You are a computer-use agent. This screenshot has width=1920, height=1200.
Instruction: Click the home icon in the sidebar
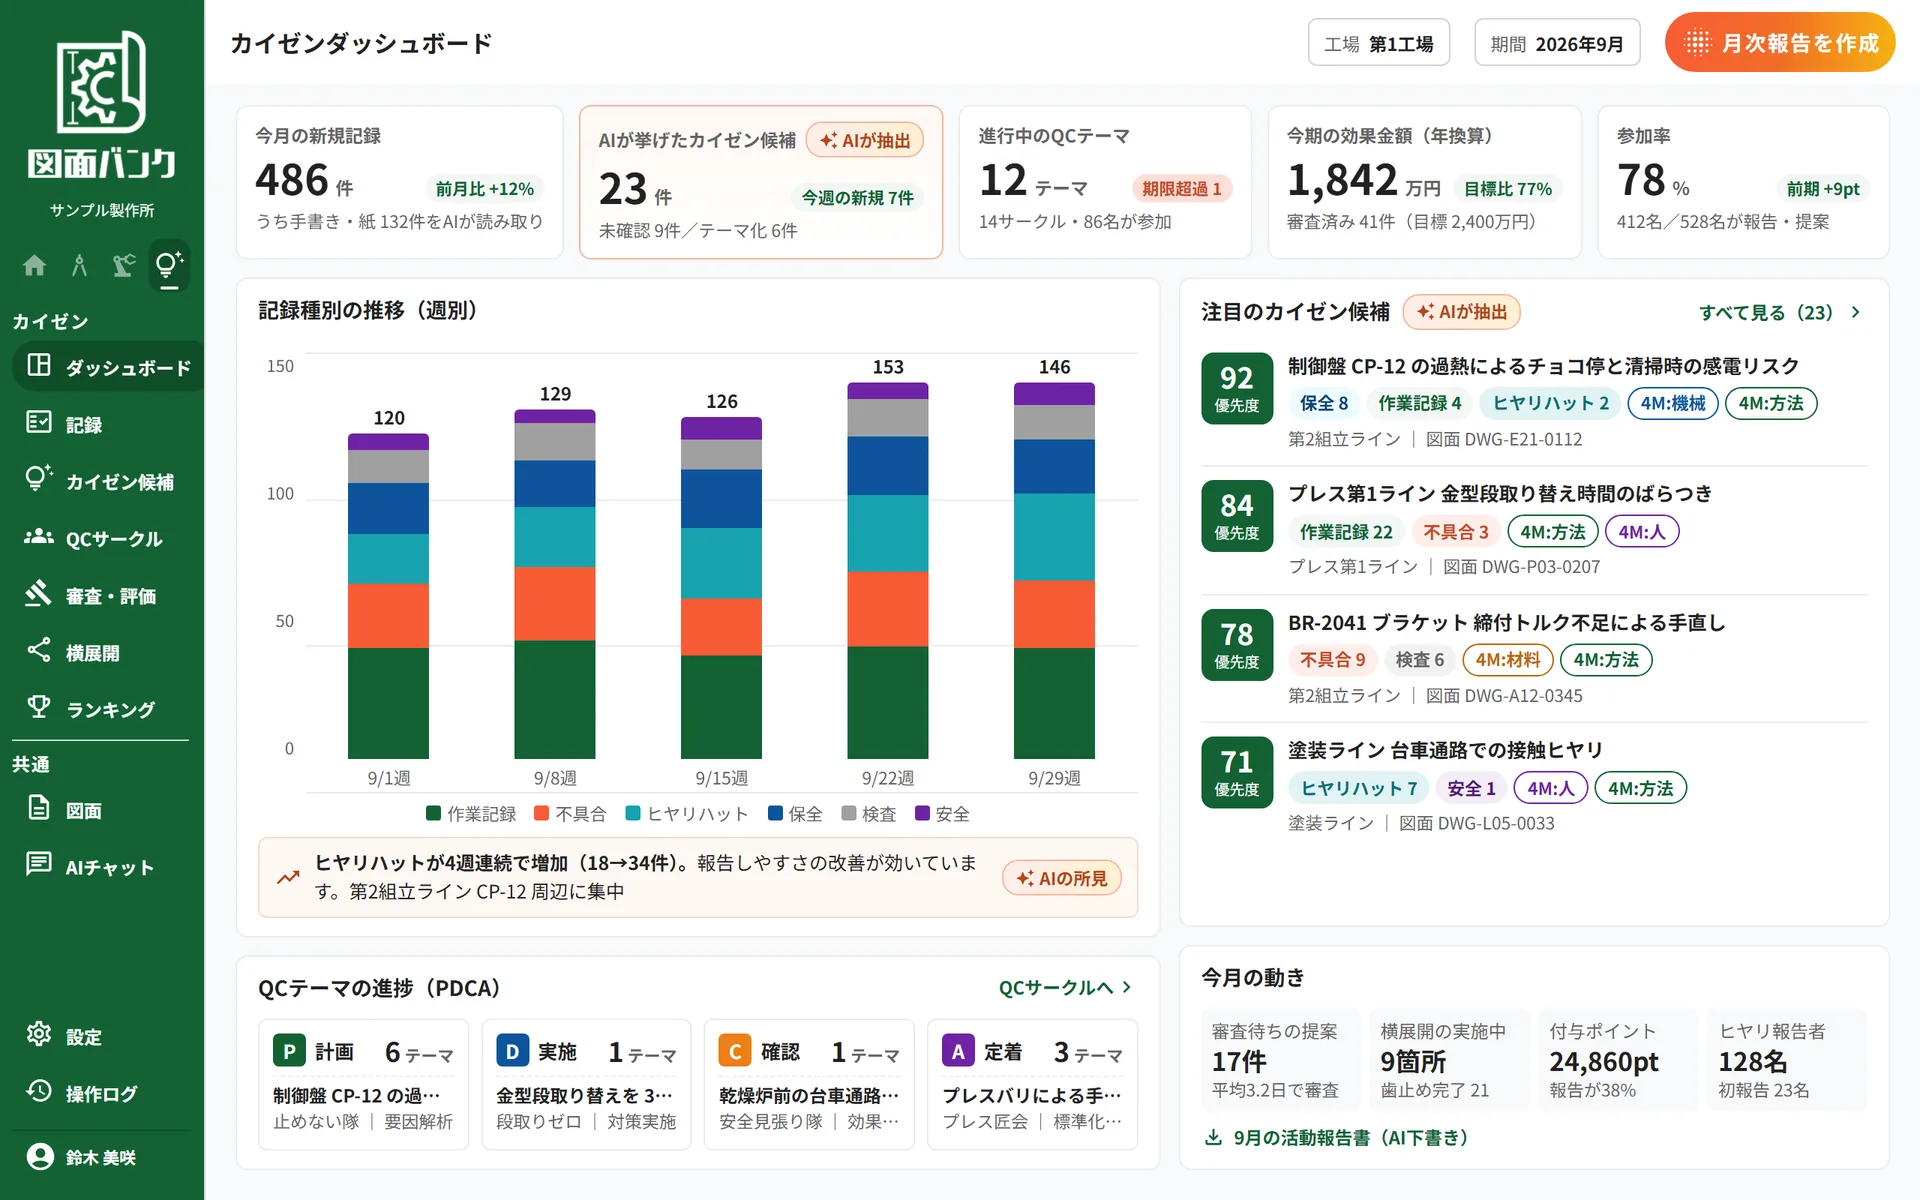[x=35, y=265]
